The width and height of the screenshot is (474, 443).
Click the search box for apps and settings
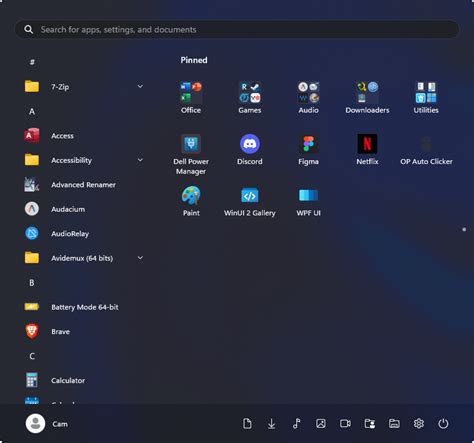237,29
